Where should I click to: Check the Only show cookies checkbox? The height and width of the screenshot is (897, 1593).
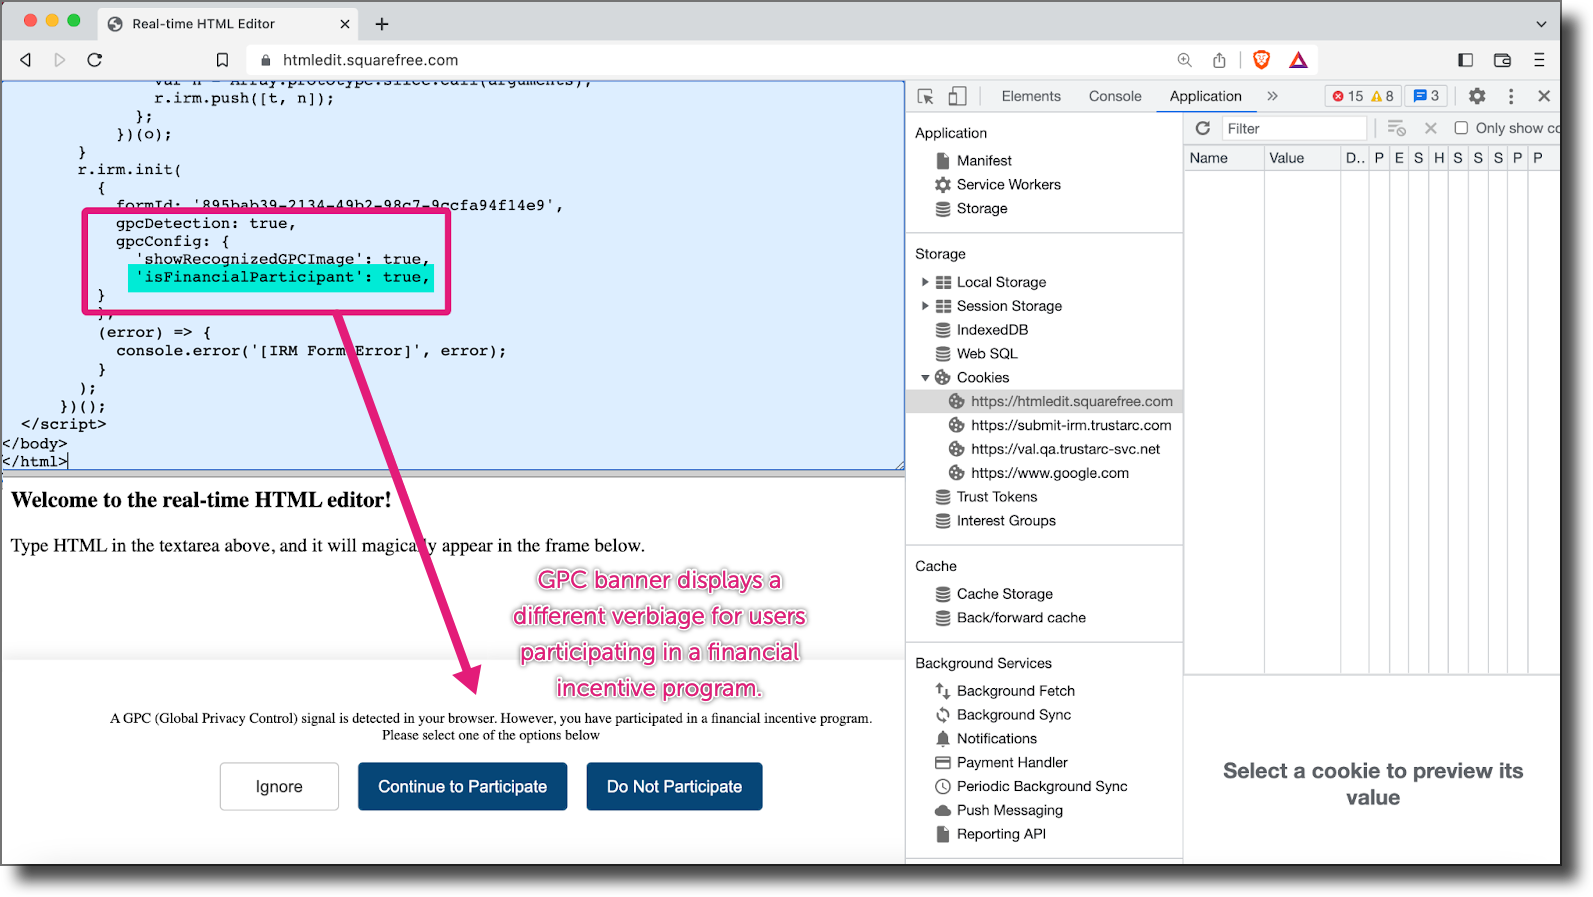[1461, 128]
